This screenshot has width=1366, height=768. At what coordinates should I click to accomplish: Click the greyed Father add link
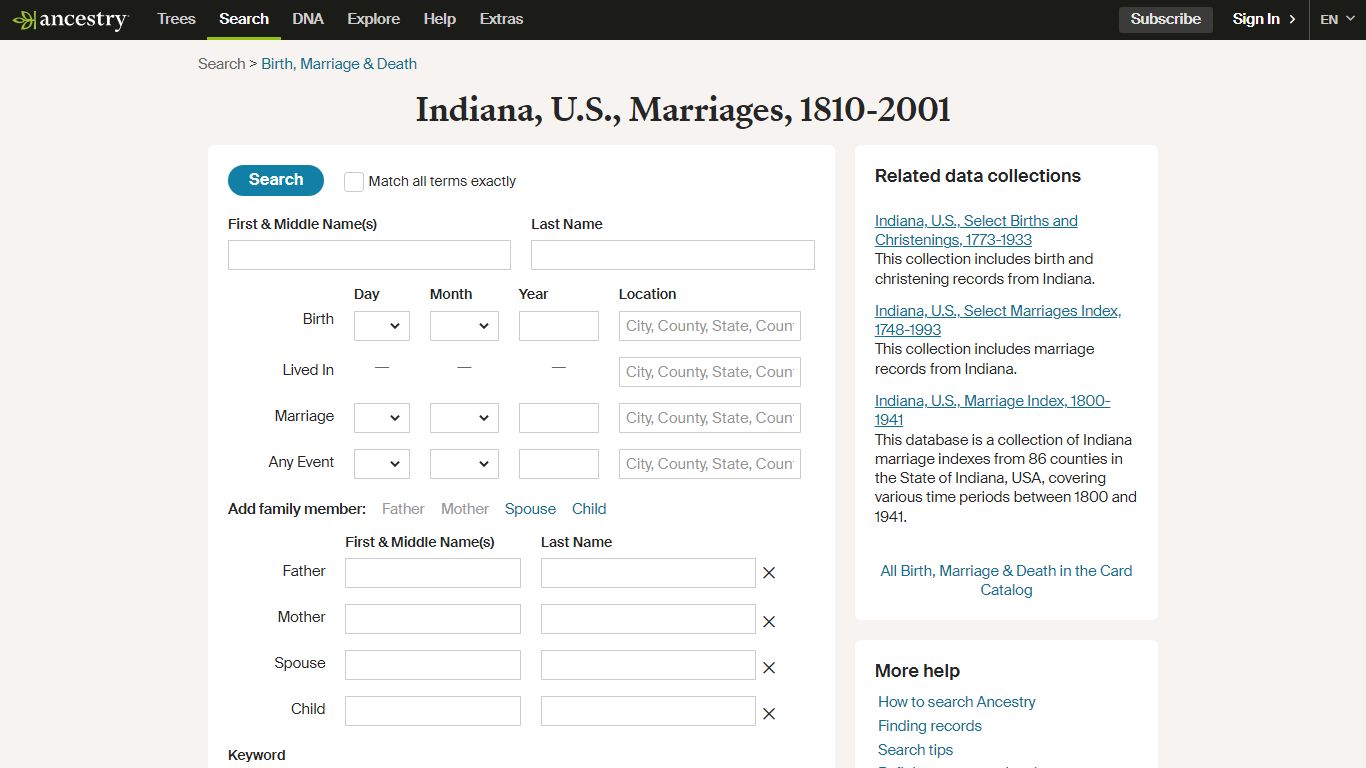403,509
